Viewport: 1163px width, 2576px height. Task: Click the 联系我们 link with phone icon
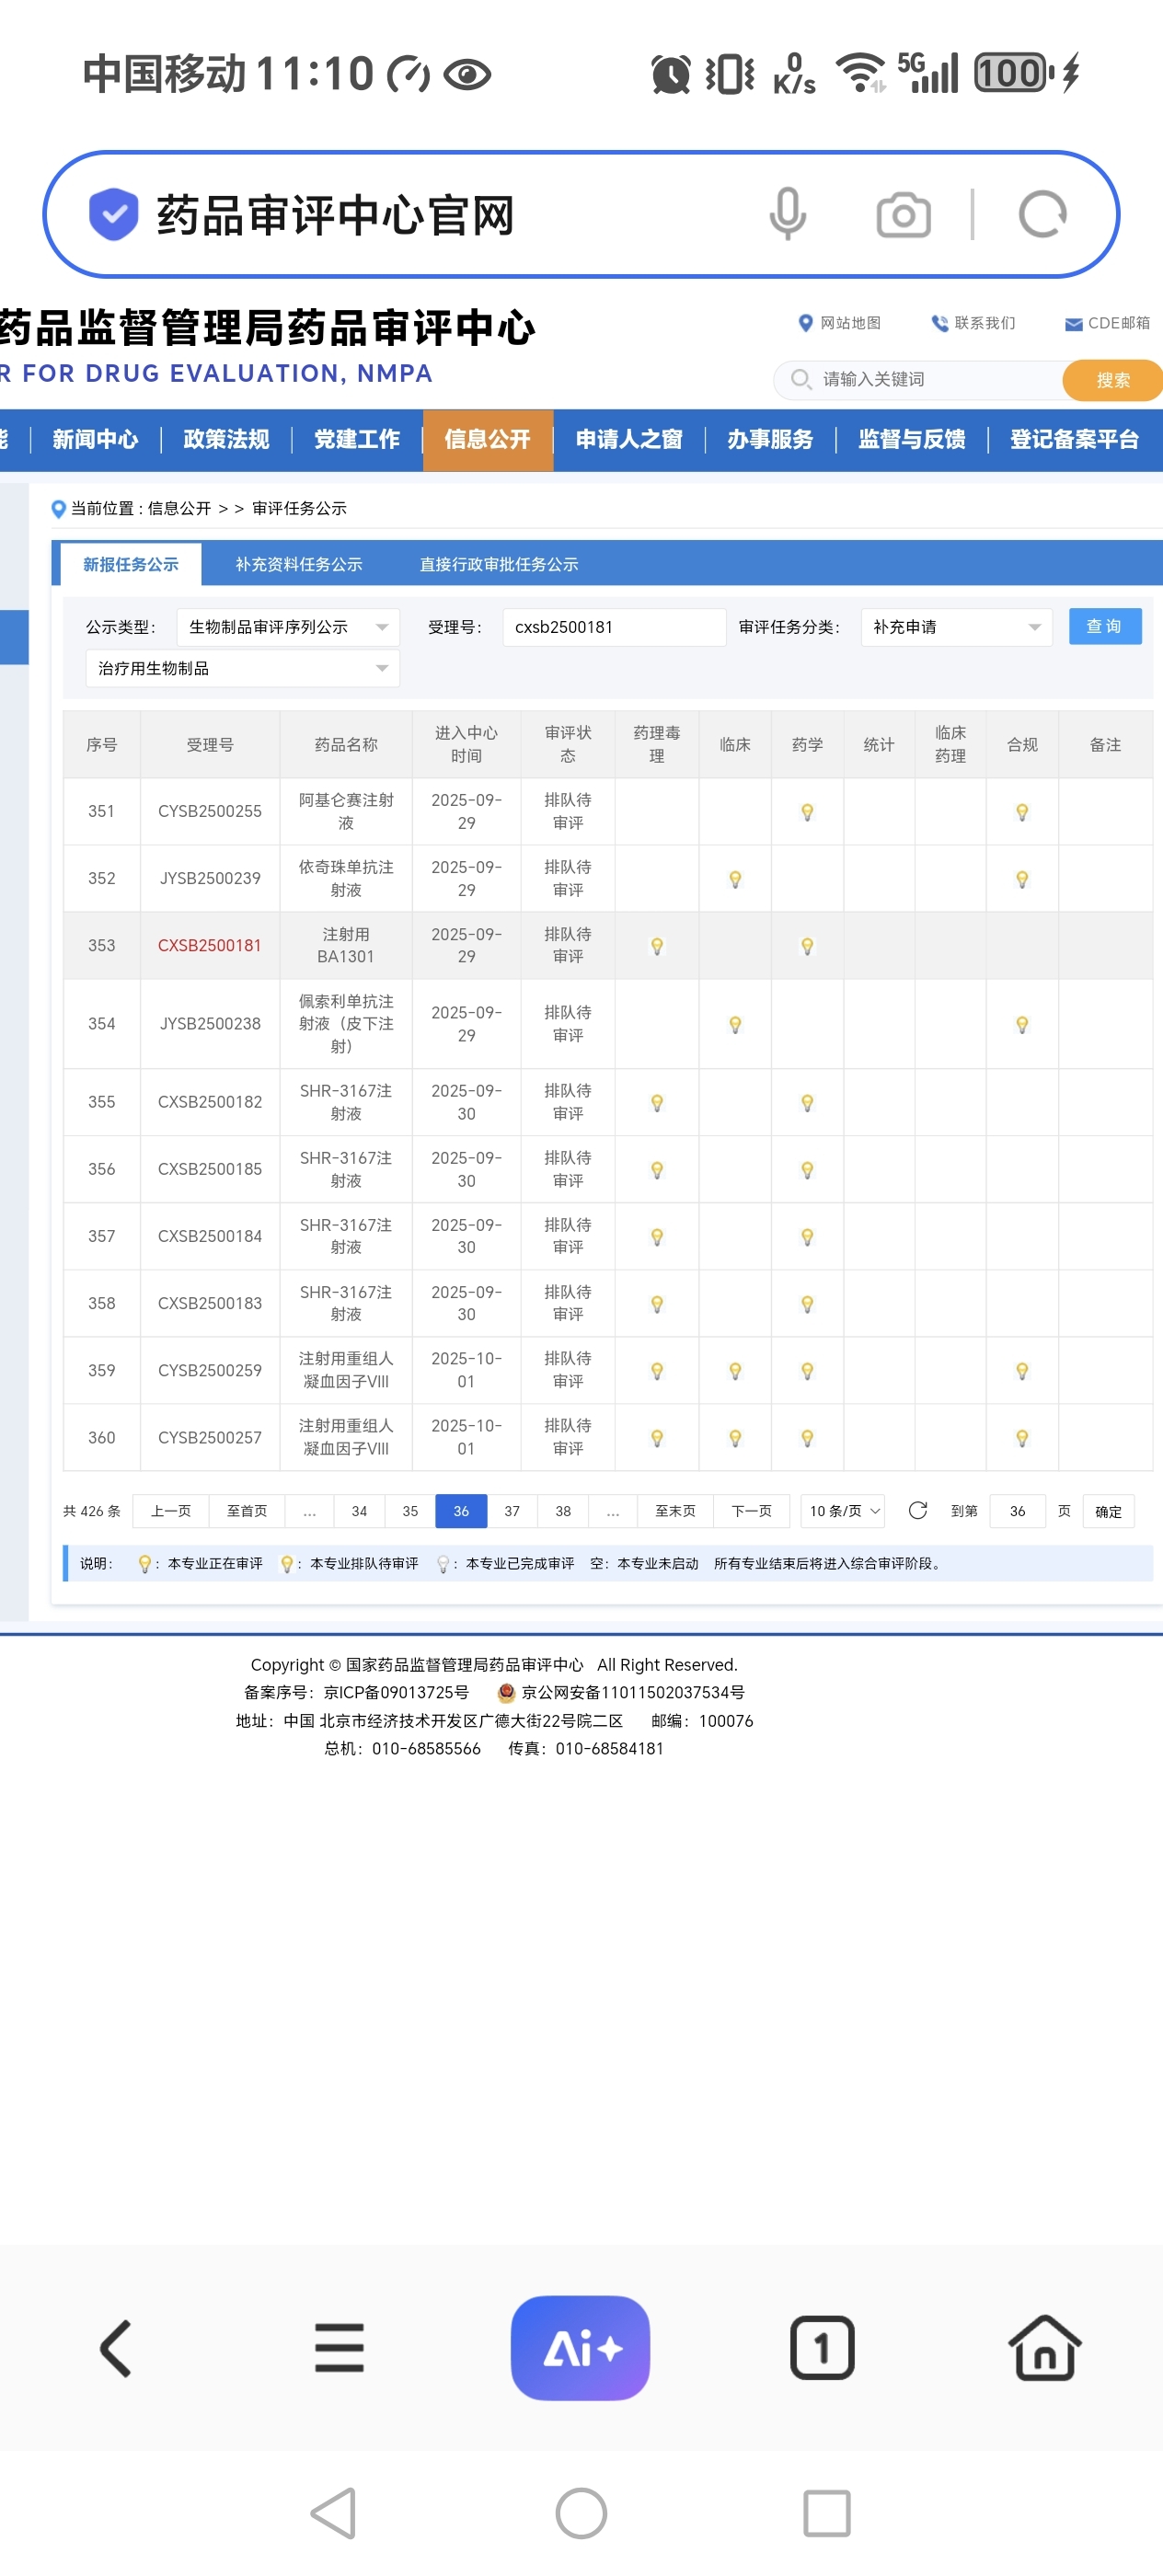pyautogui.click(x=973, y=323)
